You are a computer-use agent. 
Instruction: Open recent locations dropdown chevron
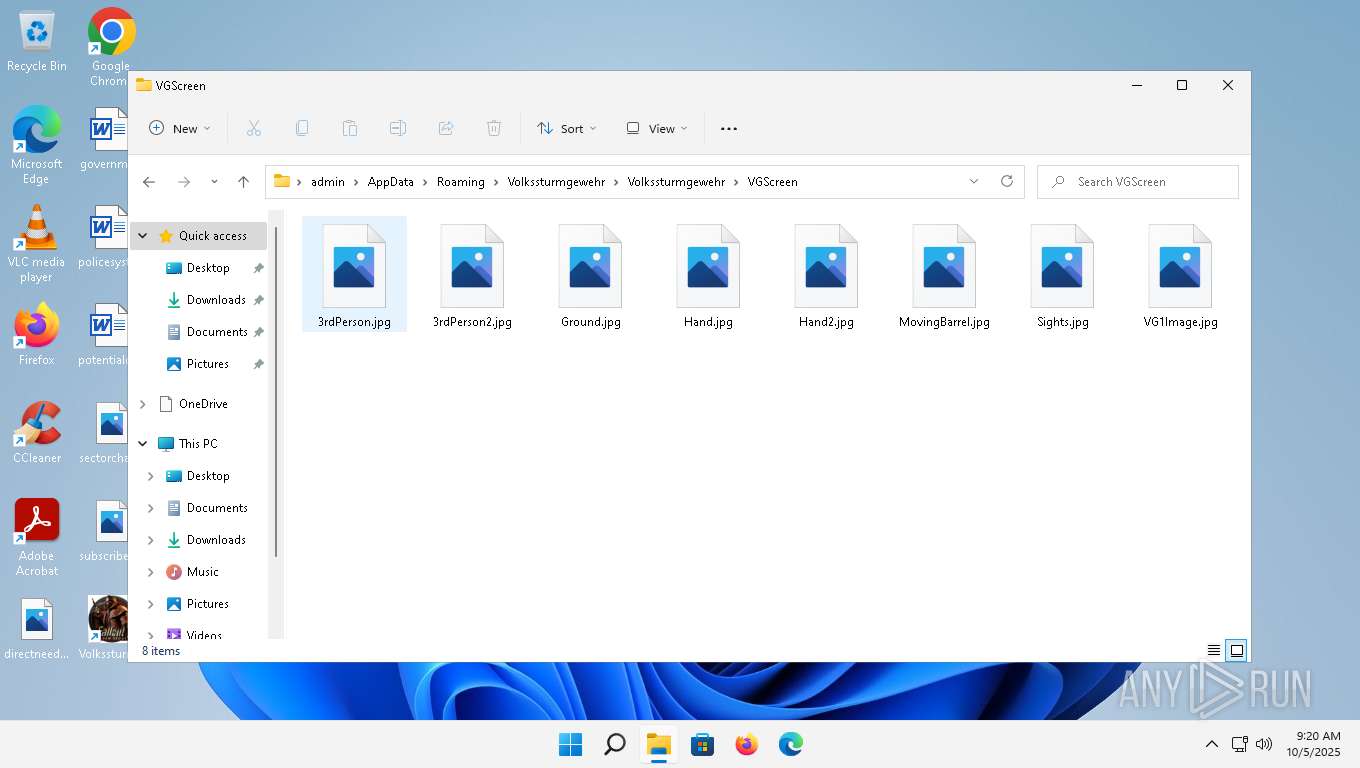click(x=214, y=182)
